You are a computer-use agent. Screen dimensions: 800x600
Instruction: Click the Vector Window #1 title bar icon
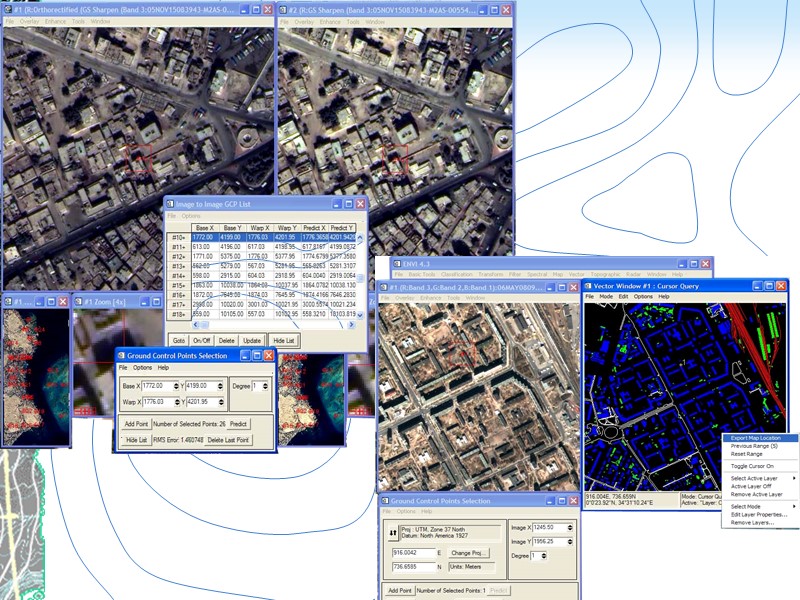pos(588,286)
